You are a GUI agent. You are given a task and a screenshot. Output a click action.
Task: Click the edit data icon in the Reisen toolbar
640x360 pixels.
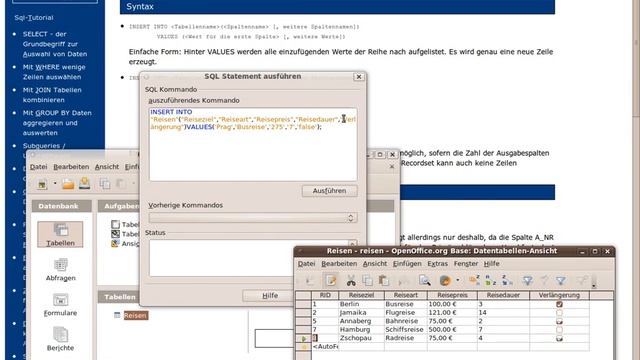[x=331, y=280]
